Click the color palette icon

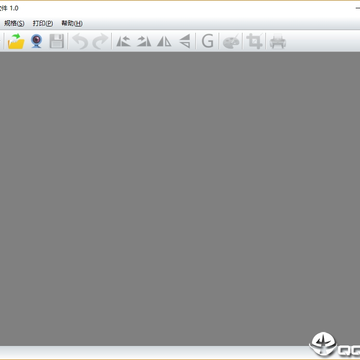pyautogui.click(x=231, y=42)
